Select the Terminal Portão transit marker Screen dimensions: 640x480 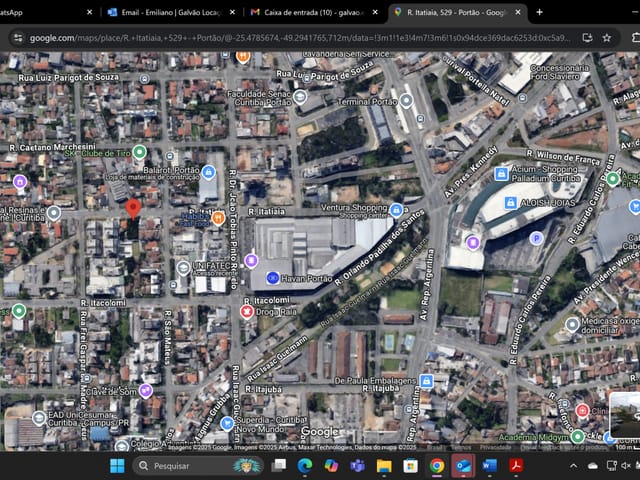[406, 100]
